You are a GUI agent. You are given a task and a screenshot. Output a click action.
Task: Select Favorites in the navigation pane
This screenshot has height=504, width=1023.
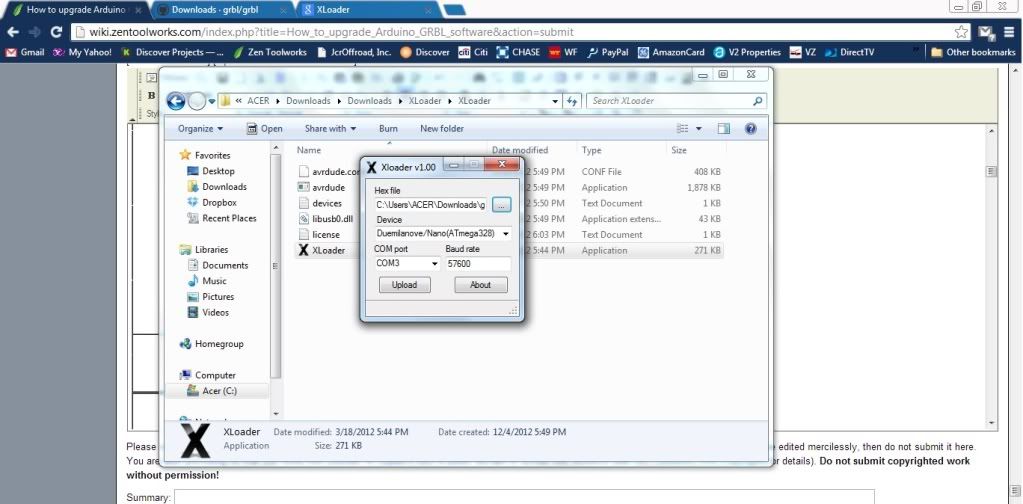point(212,155)
